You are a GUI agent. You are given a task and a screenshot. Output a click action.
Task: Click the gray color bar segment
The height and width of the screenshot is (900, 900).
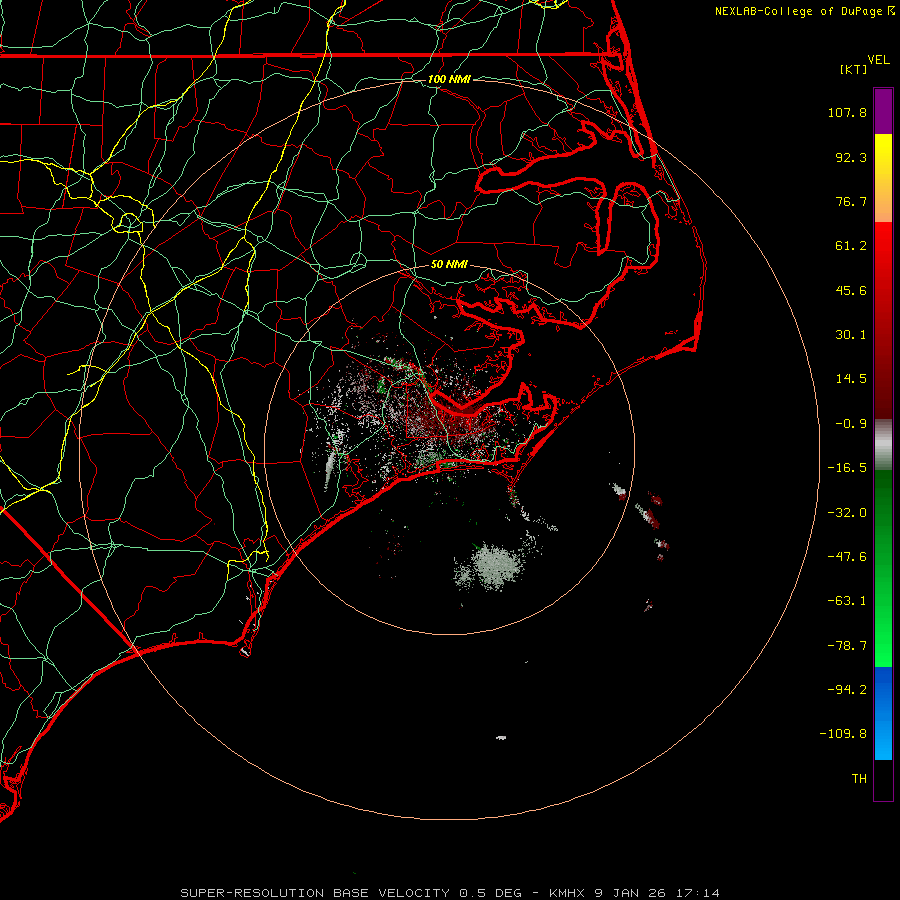883,444
